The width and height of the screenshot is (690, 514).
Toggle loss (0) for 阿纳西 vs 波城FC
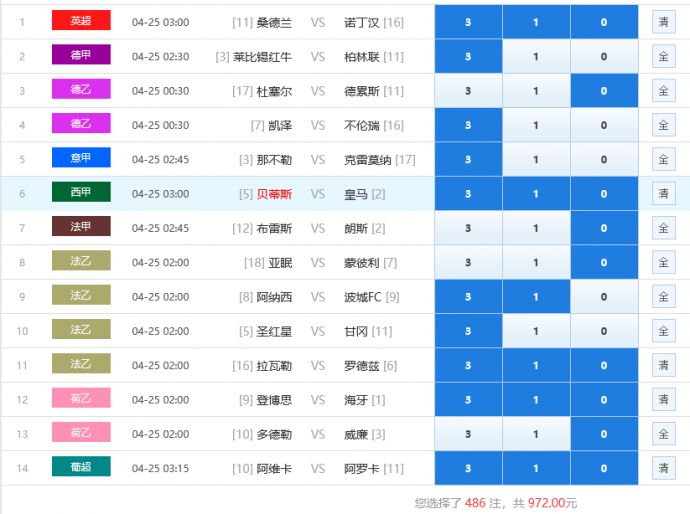pyautogui.click(x=604, y=297)
